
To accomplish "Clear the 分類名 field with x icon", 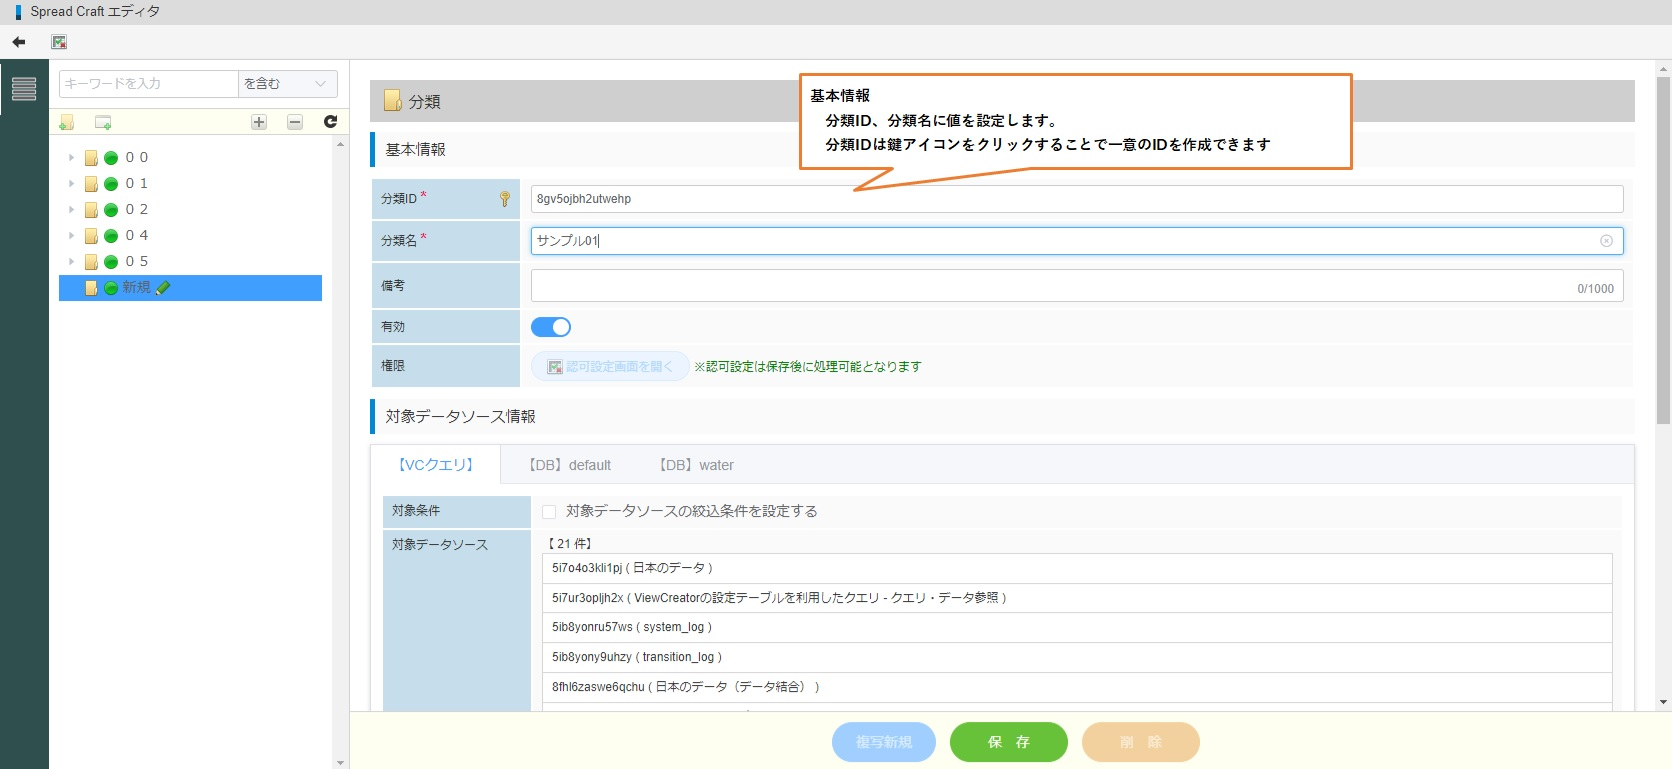I will pos(1606,241).
